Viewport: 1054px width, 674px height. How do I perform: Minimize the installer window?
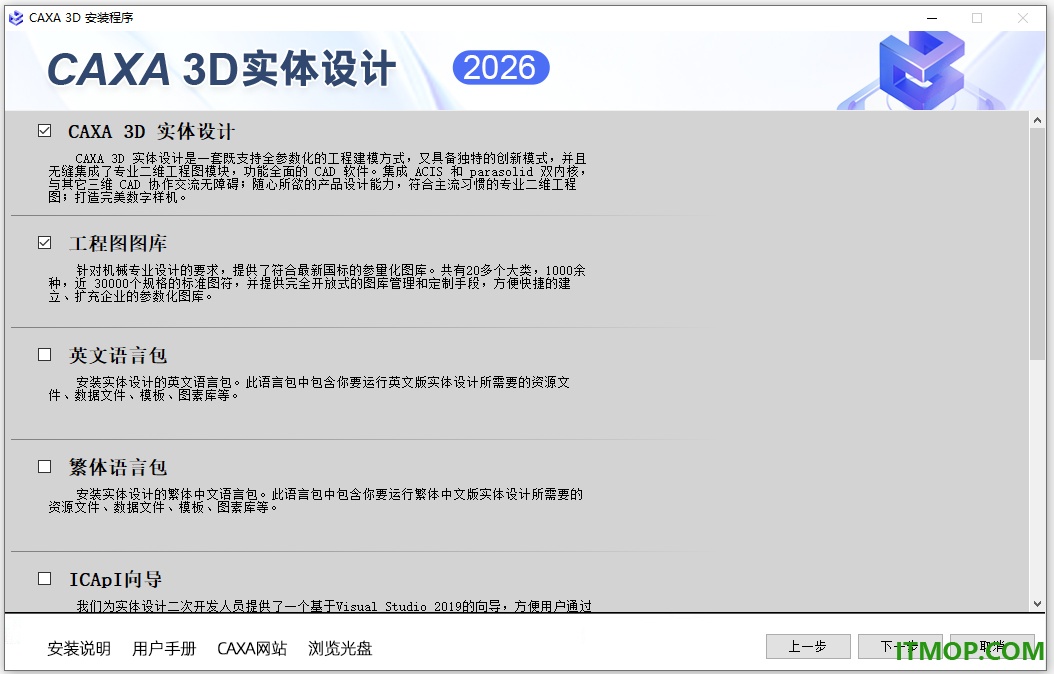(932, 18)
